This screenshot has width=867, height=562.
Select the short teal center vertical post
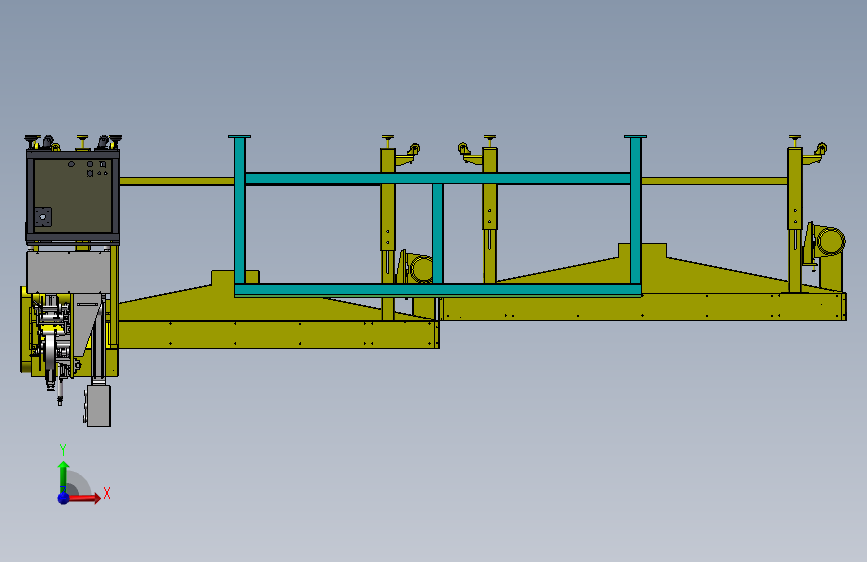(437, 233)
